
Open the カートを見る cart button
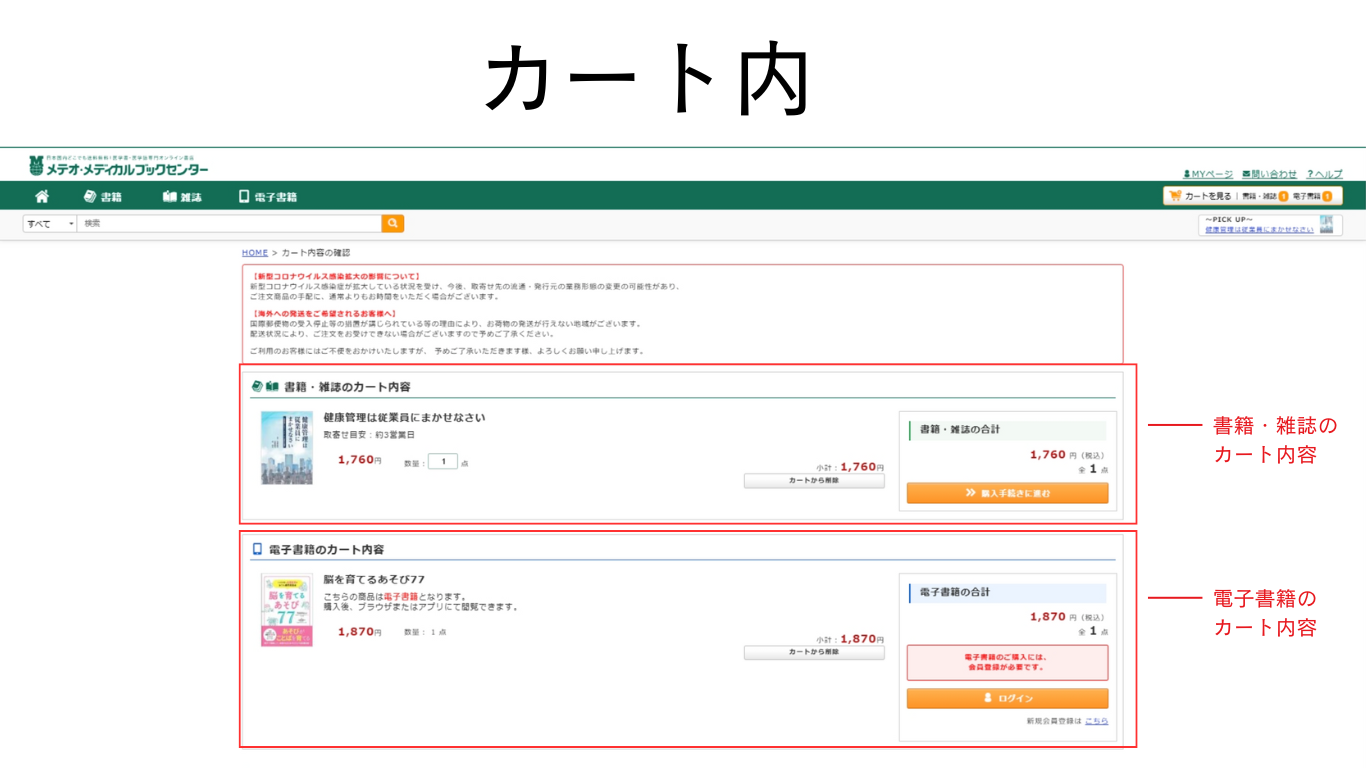tap(1200, 197)
